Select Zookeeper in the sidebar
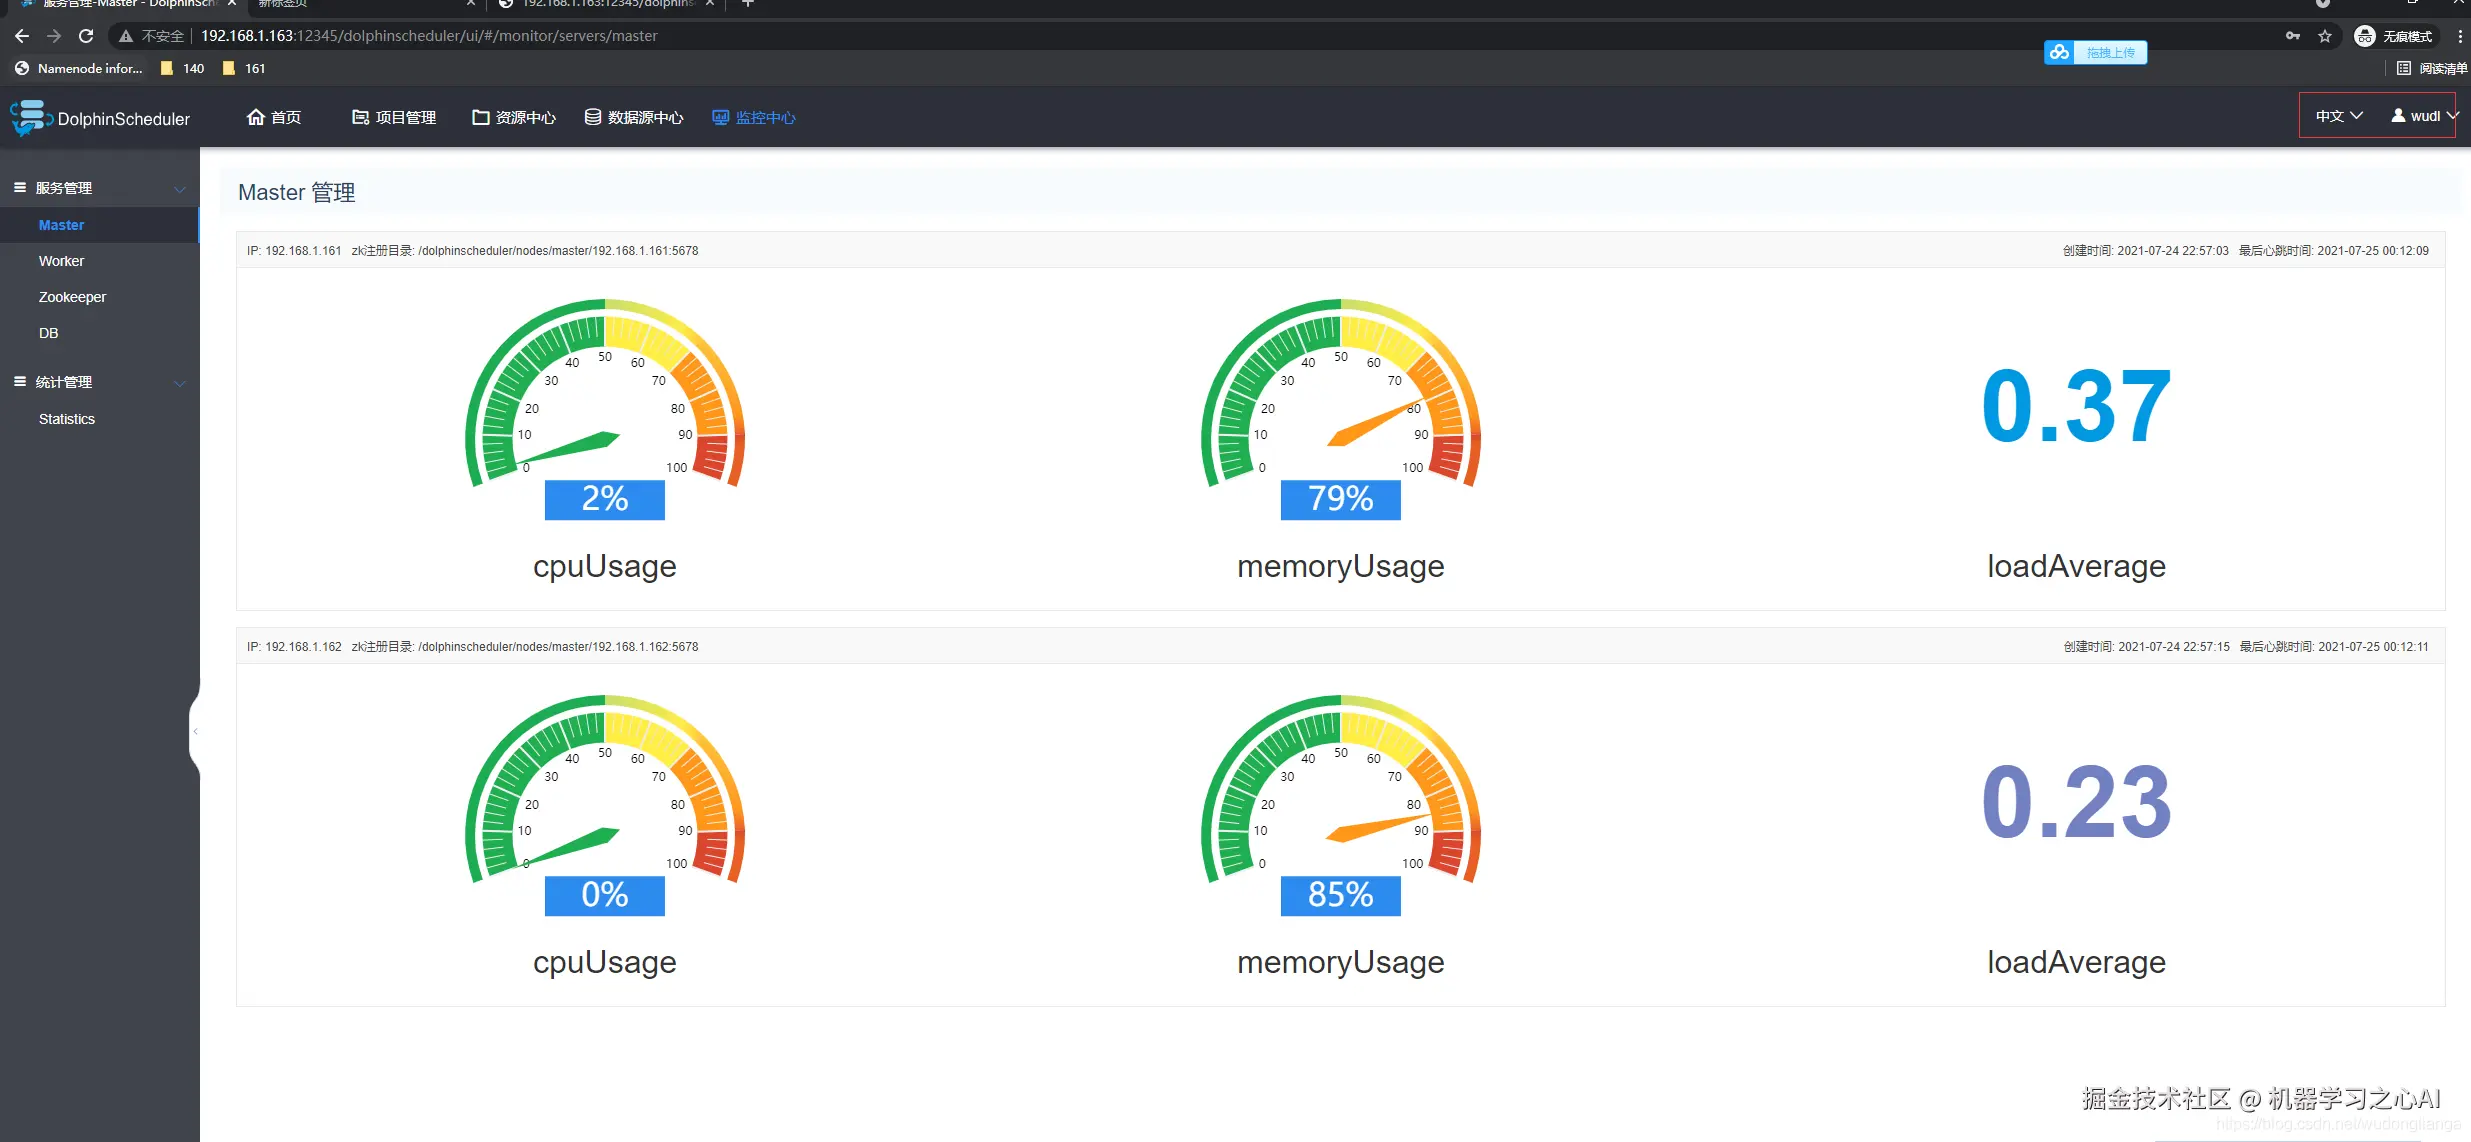The image size is (2471, 1142). (x=72, y=297)
